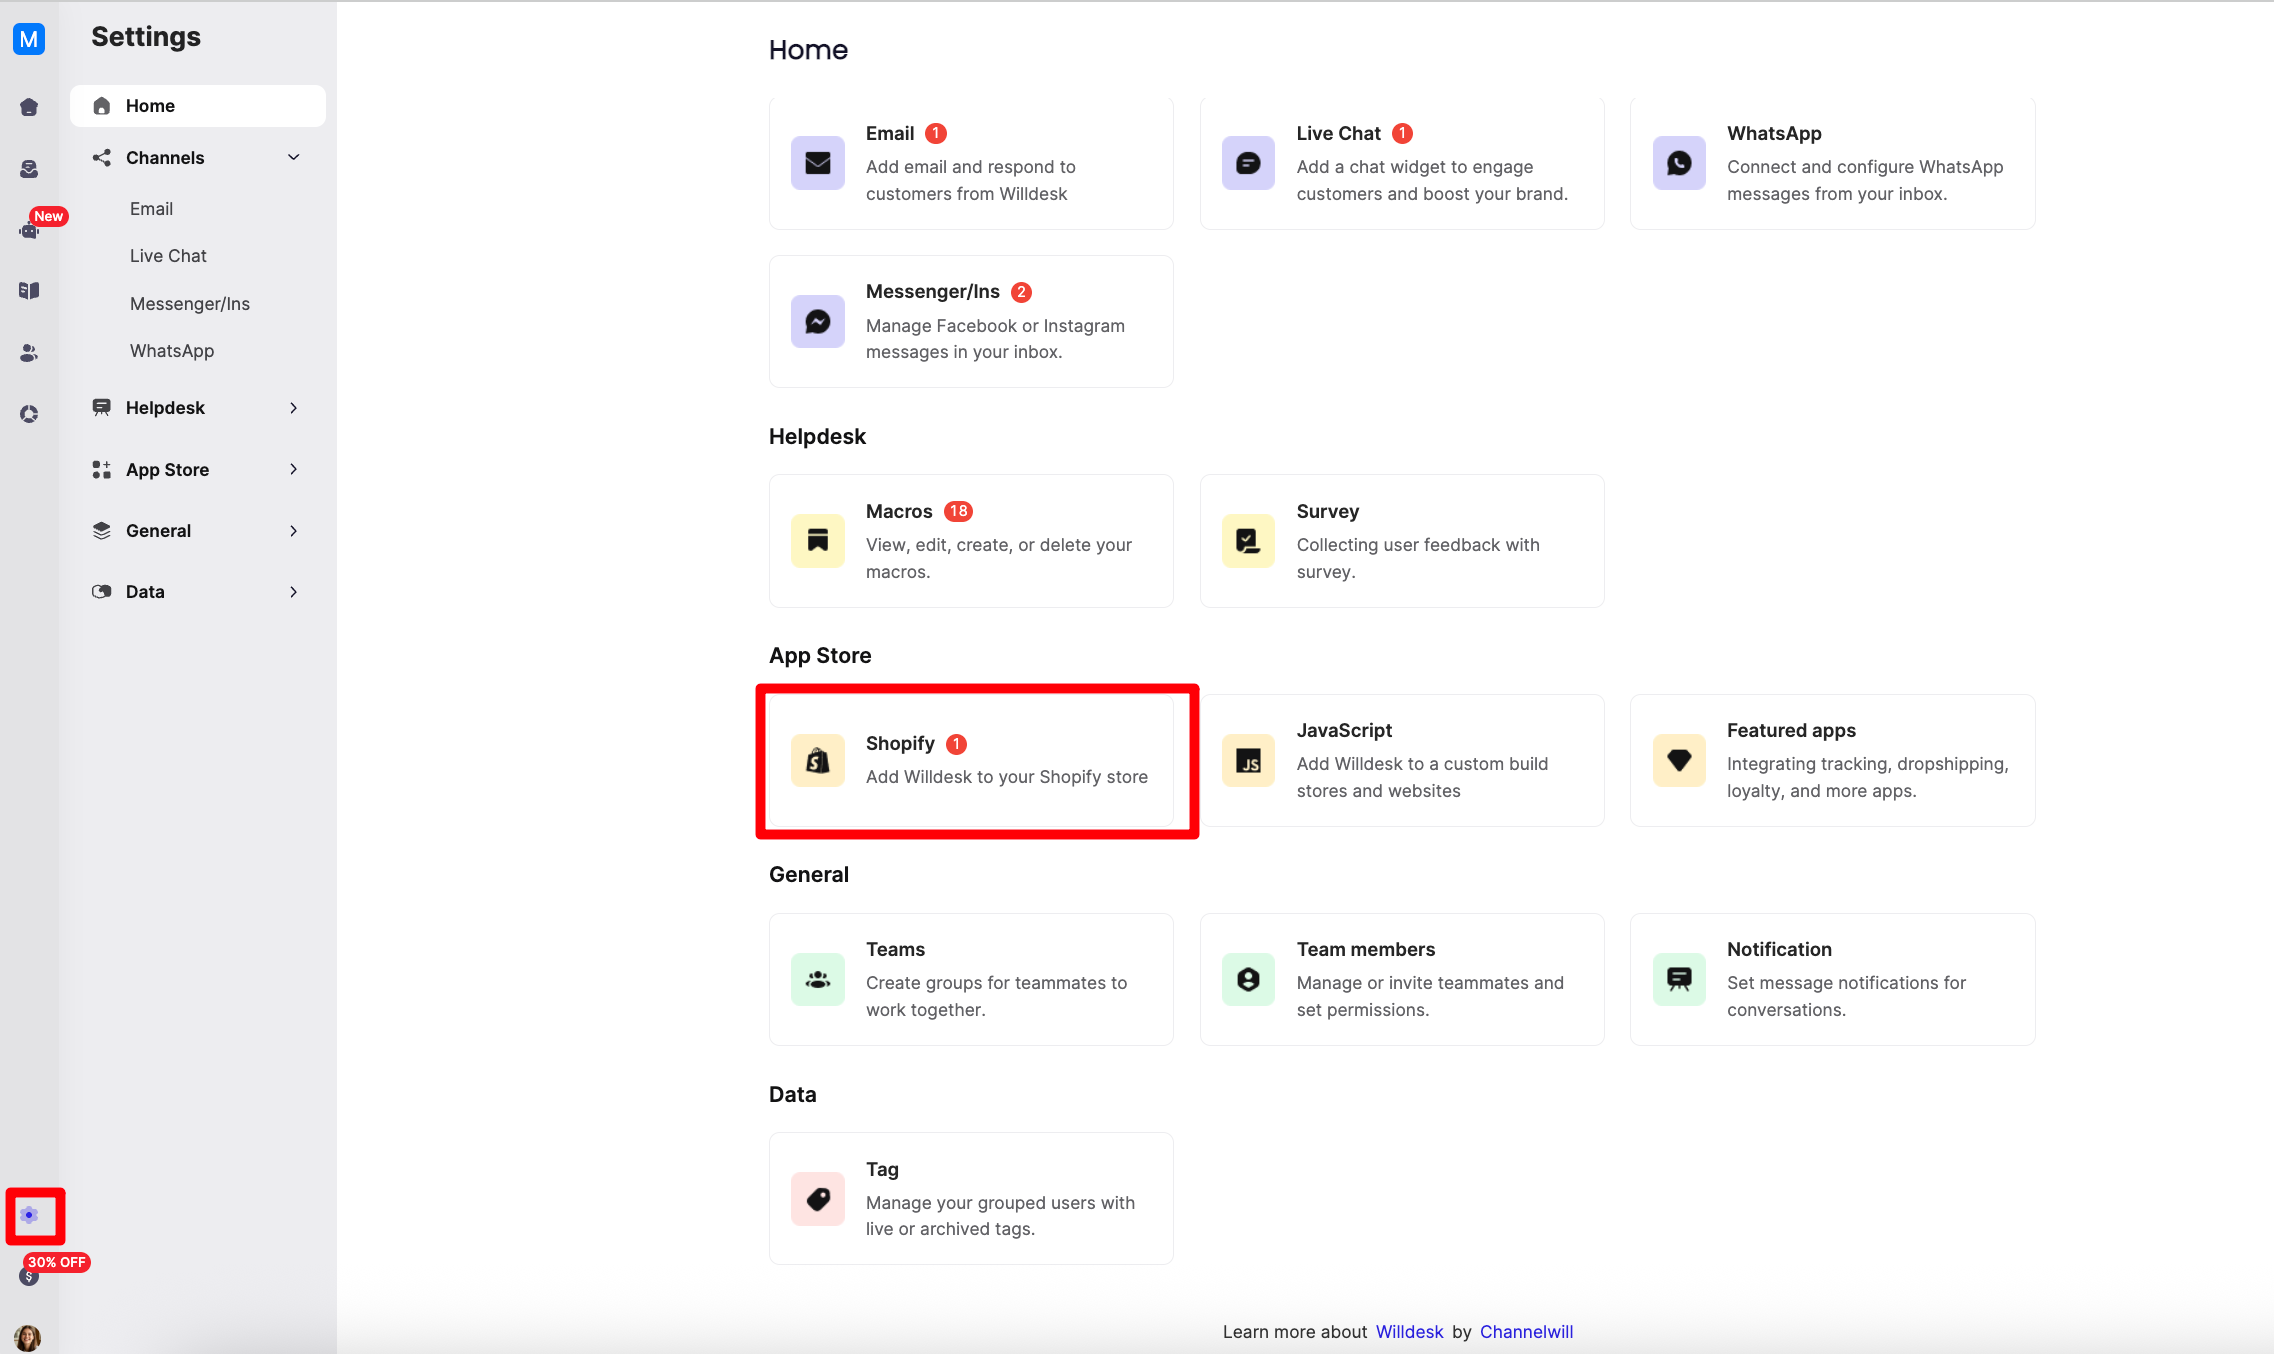This screenshot has height=1354, width=2274.
Task: Open the inbox icon in left rail
Action: (x=29, y=169)
